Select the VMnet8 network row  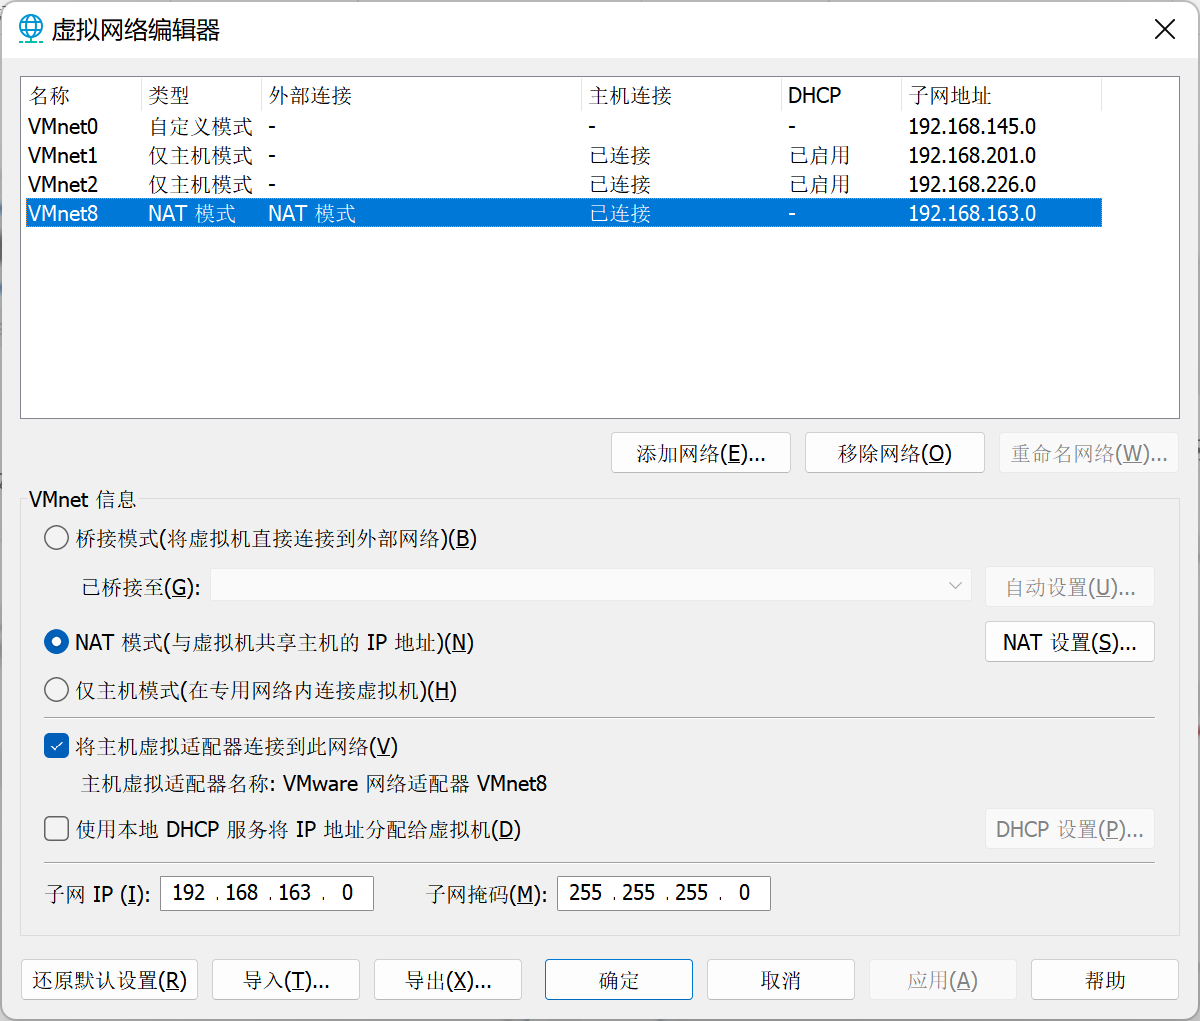click(x=563, y=214)
